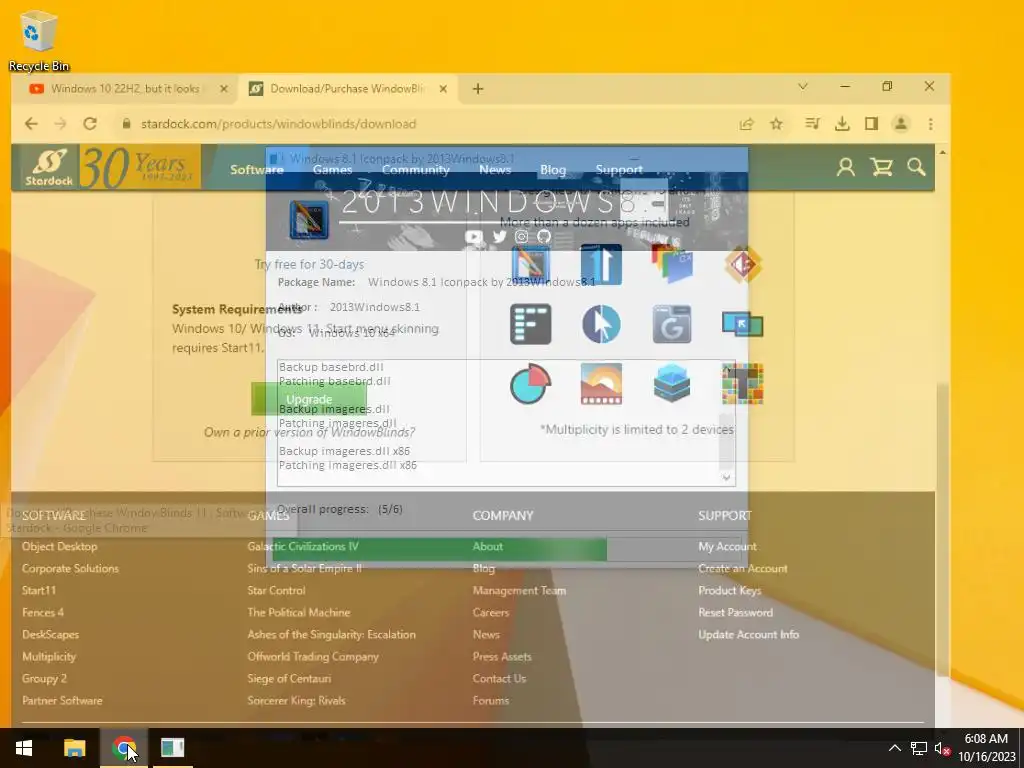Screen dimensions: 1024x768
Task: Bookmark this page with the star icon
Action: tap(776, 123)
